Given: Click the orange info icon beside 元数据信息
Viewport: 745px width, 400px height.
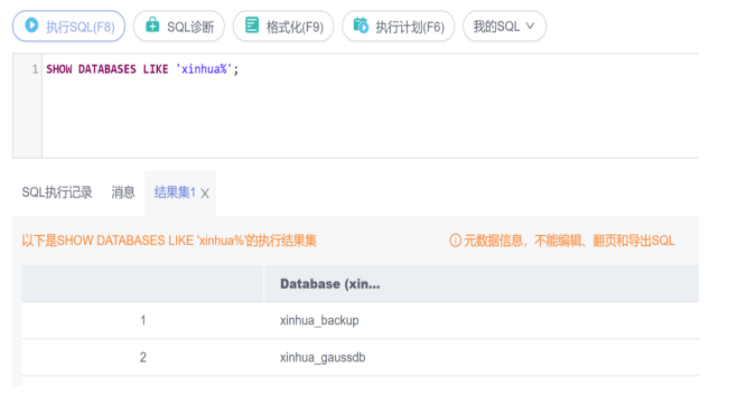Looking at the screenshot, I should point(455,241).
